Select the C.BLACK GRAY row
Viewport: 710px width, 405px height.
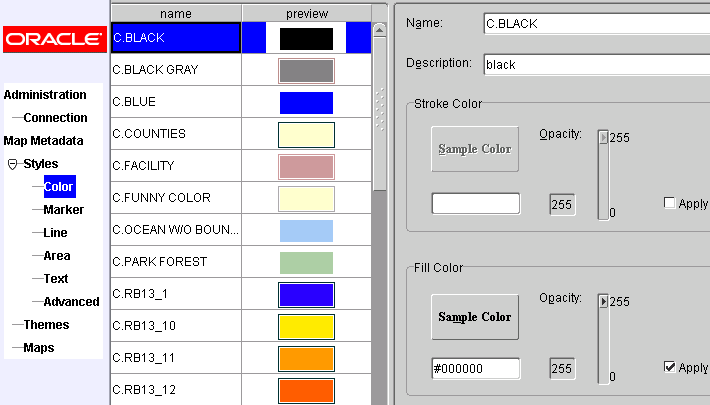tap(241, 70)
